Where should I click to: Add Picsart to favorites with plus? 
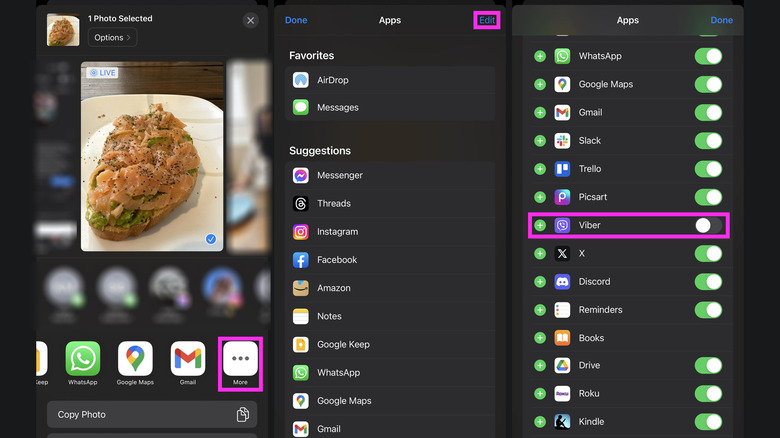[x=540, y=197]
